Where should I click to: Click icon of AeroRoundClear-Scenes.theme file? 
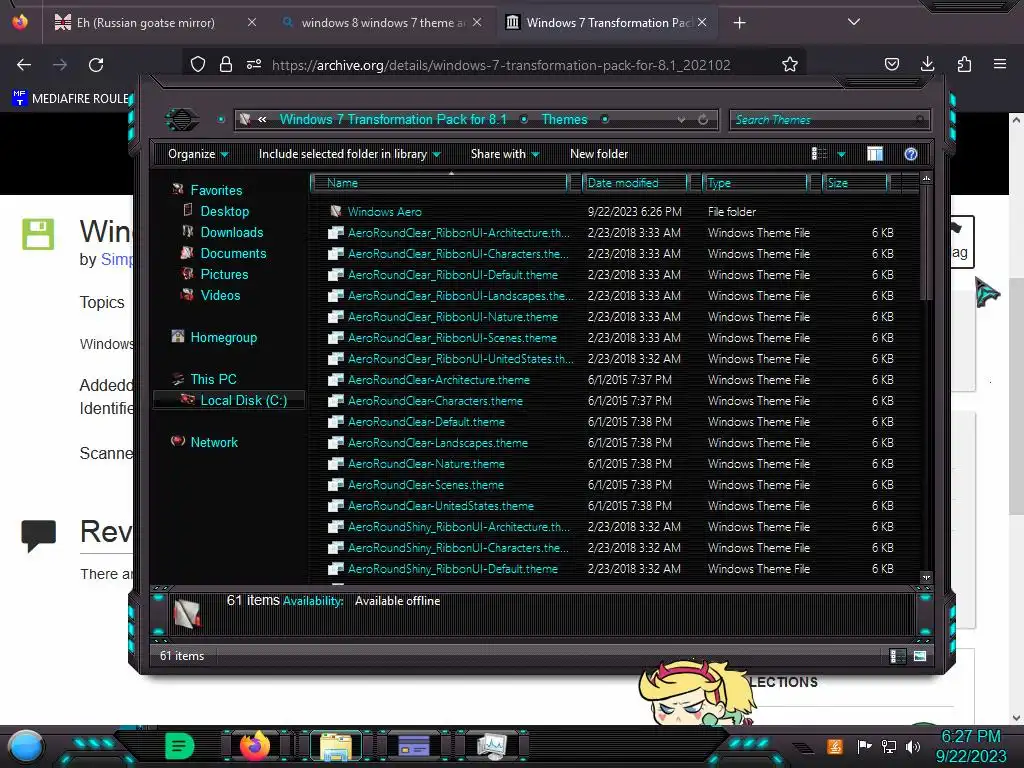tap(336, 485)
